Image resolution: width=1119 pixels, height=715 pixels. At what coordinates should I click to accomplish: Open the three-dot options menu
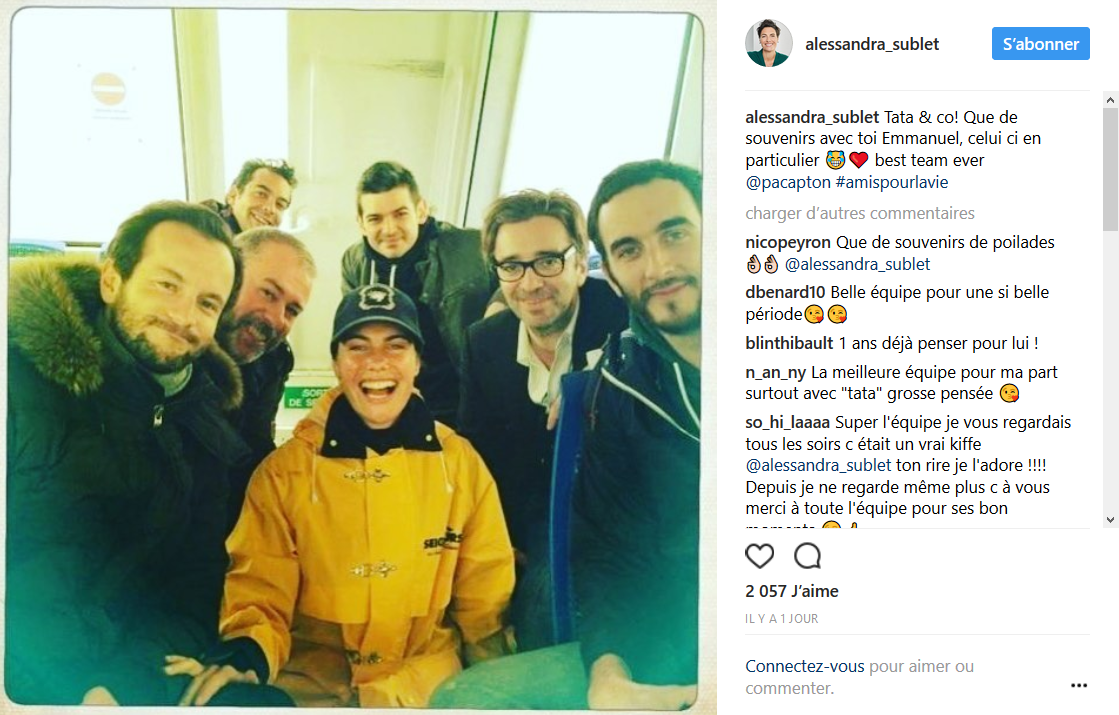(x=1079, y=685)
